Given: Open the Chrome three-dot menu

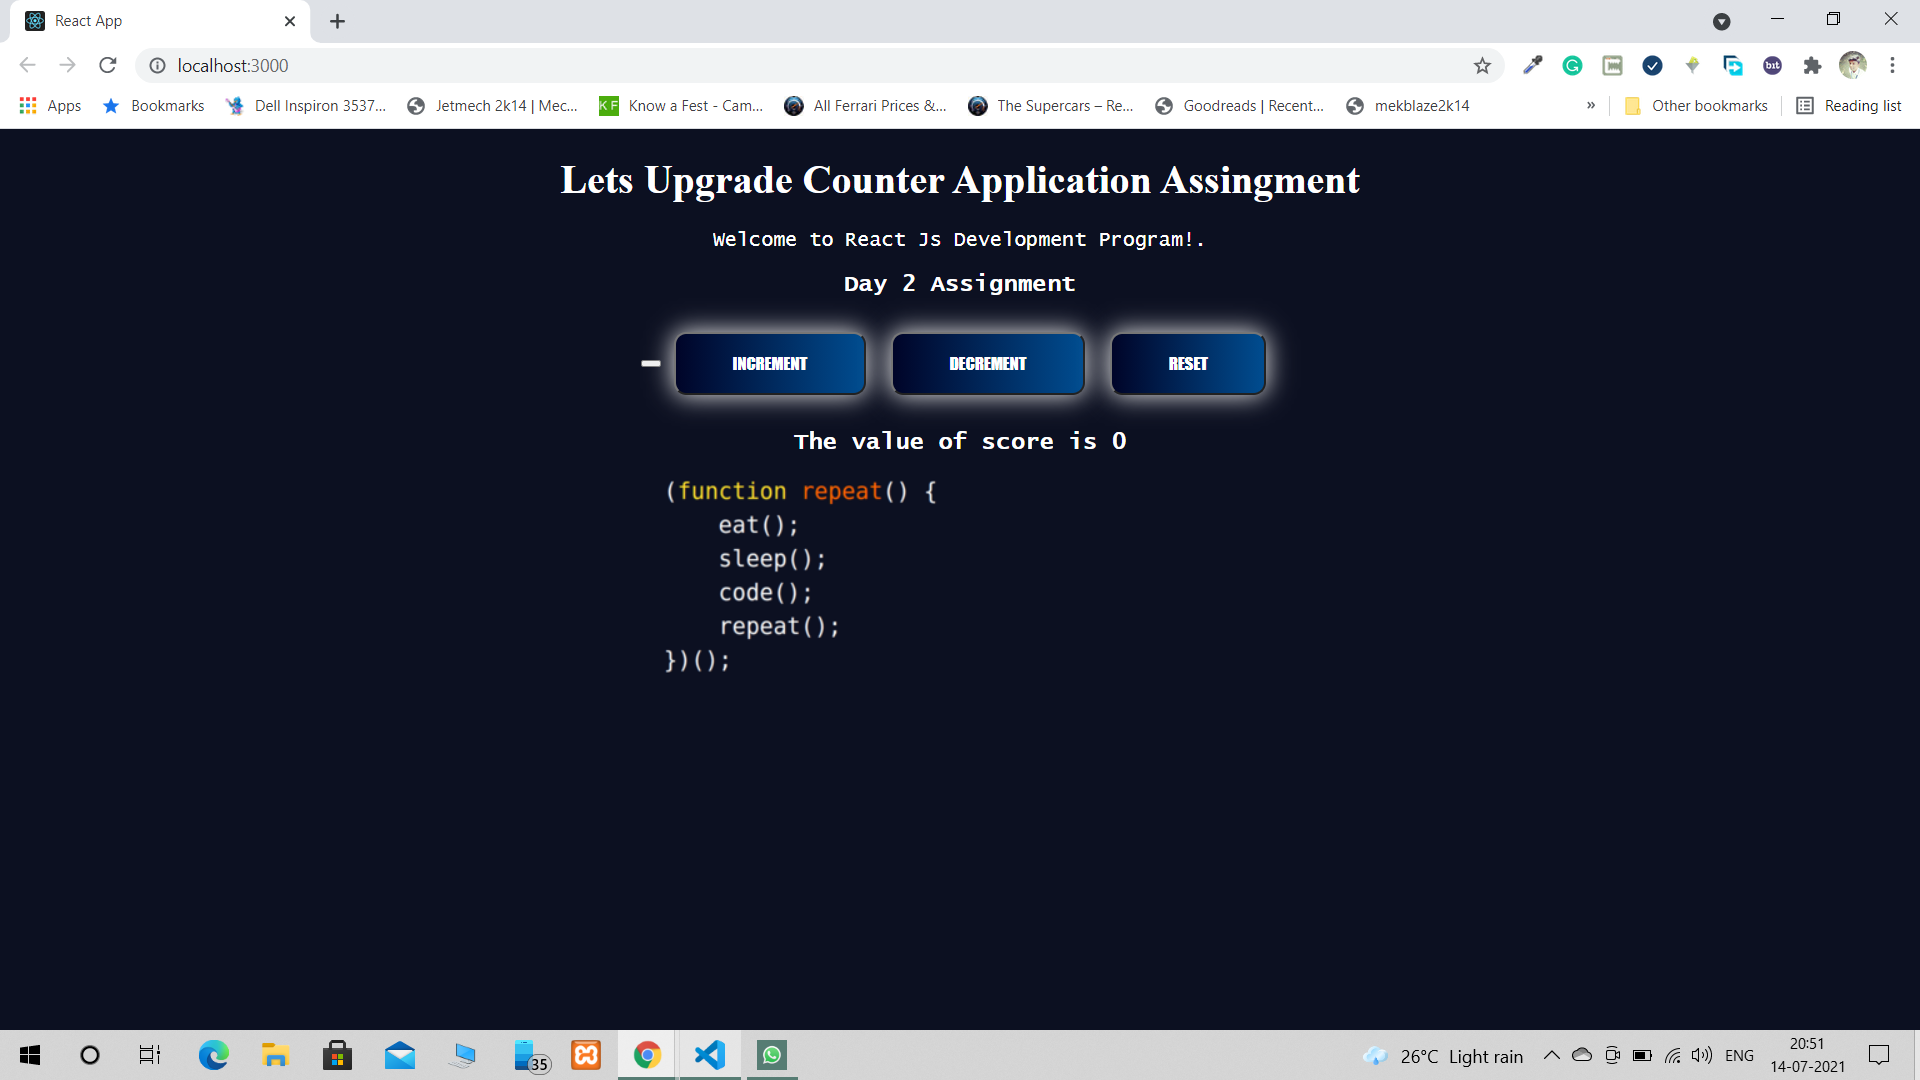Looking at the screenshot, I should pos(1893,65).
